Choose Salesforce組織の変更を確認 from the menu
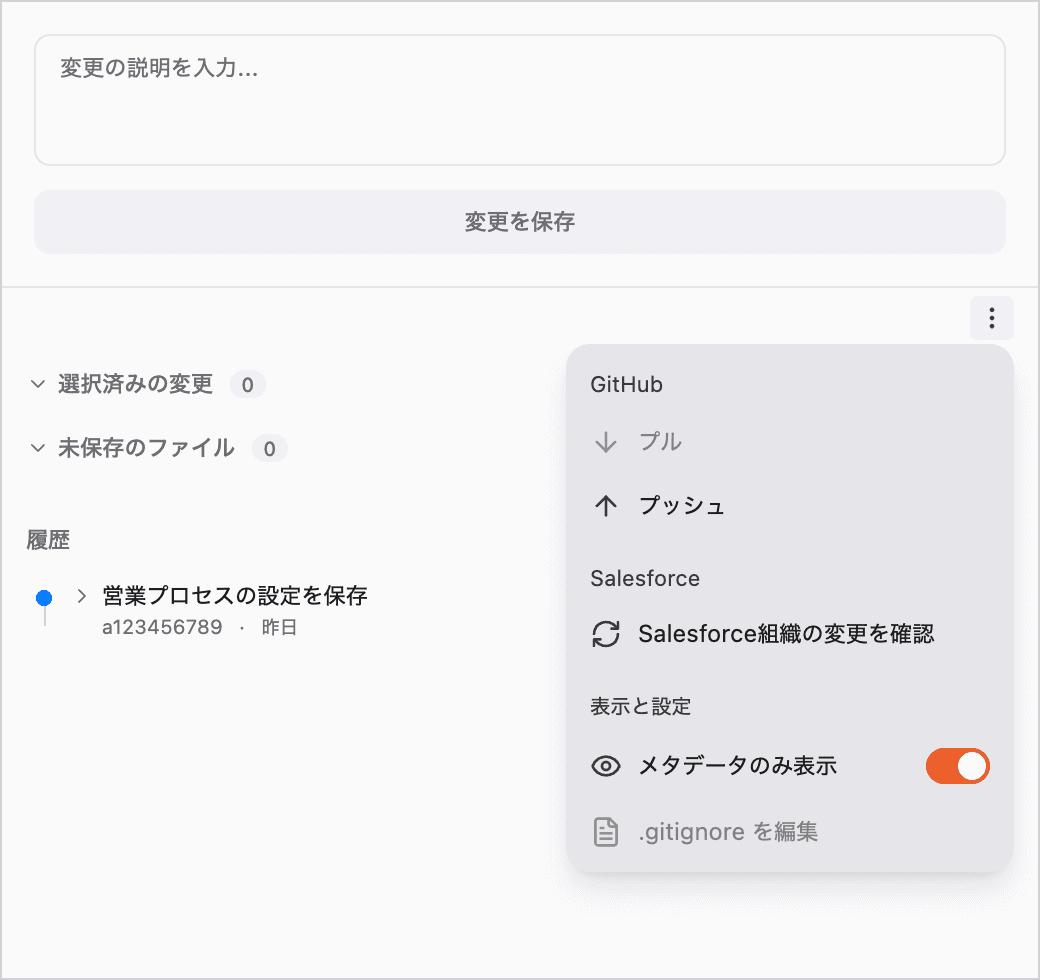Viewport: 1040px width, 980px height. [x=789, y=634]
